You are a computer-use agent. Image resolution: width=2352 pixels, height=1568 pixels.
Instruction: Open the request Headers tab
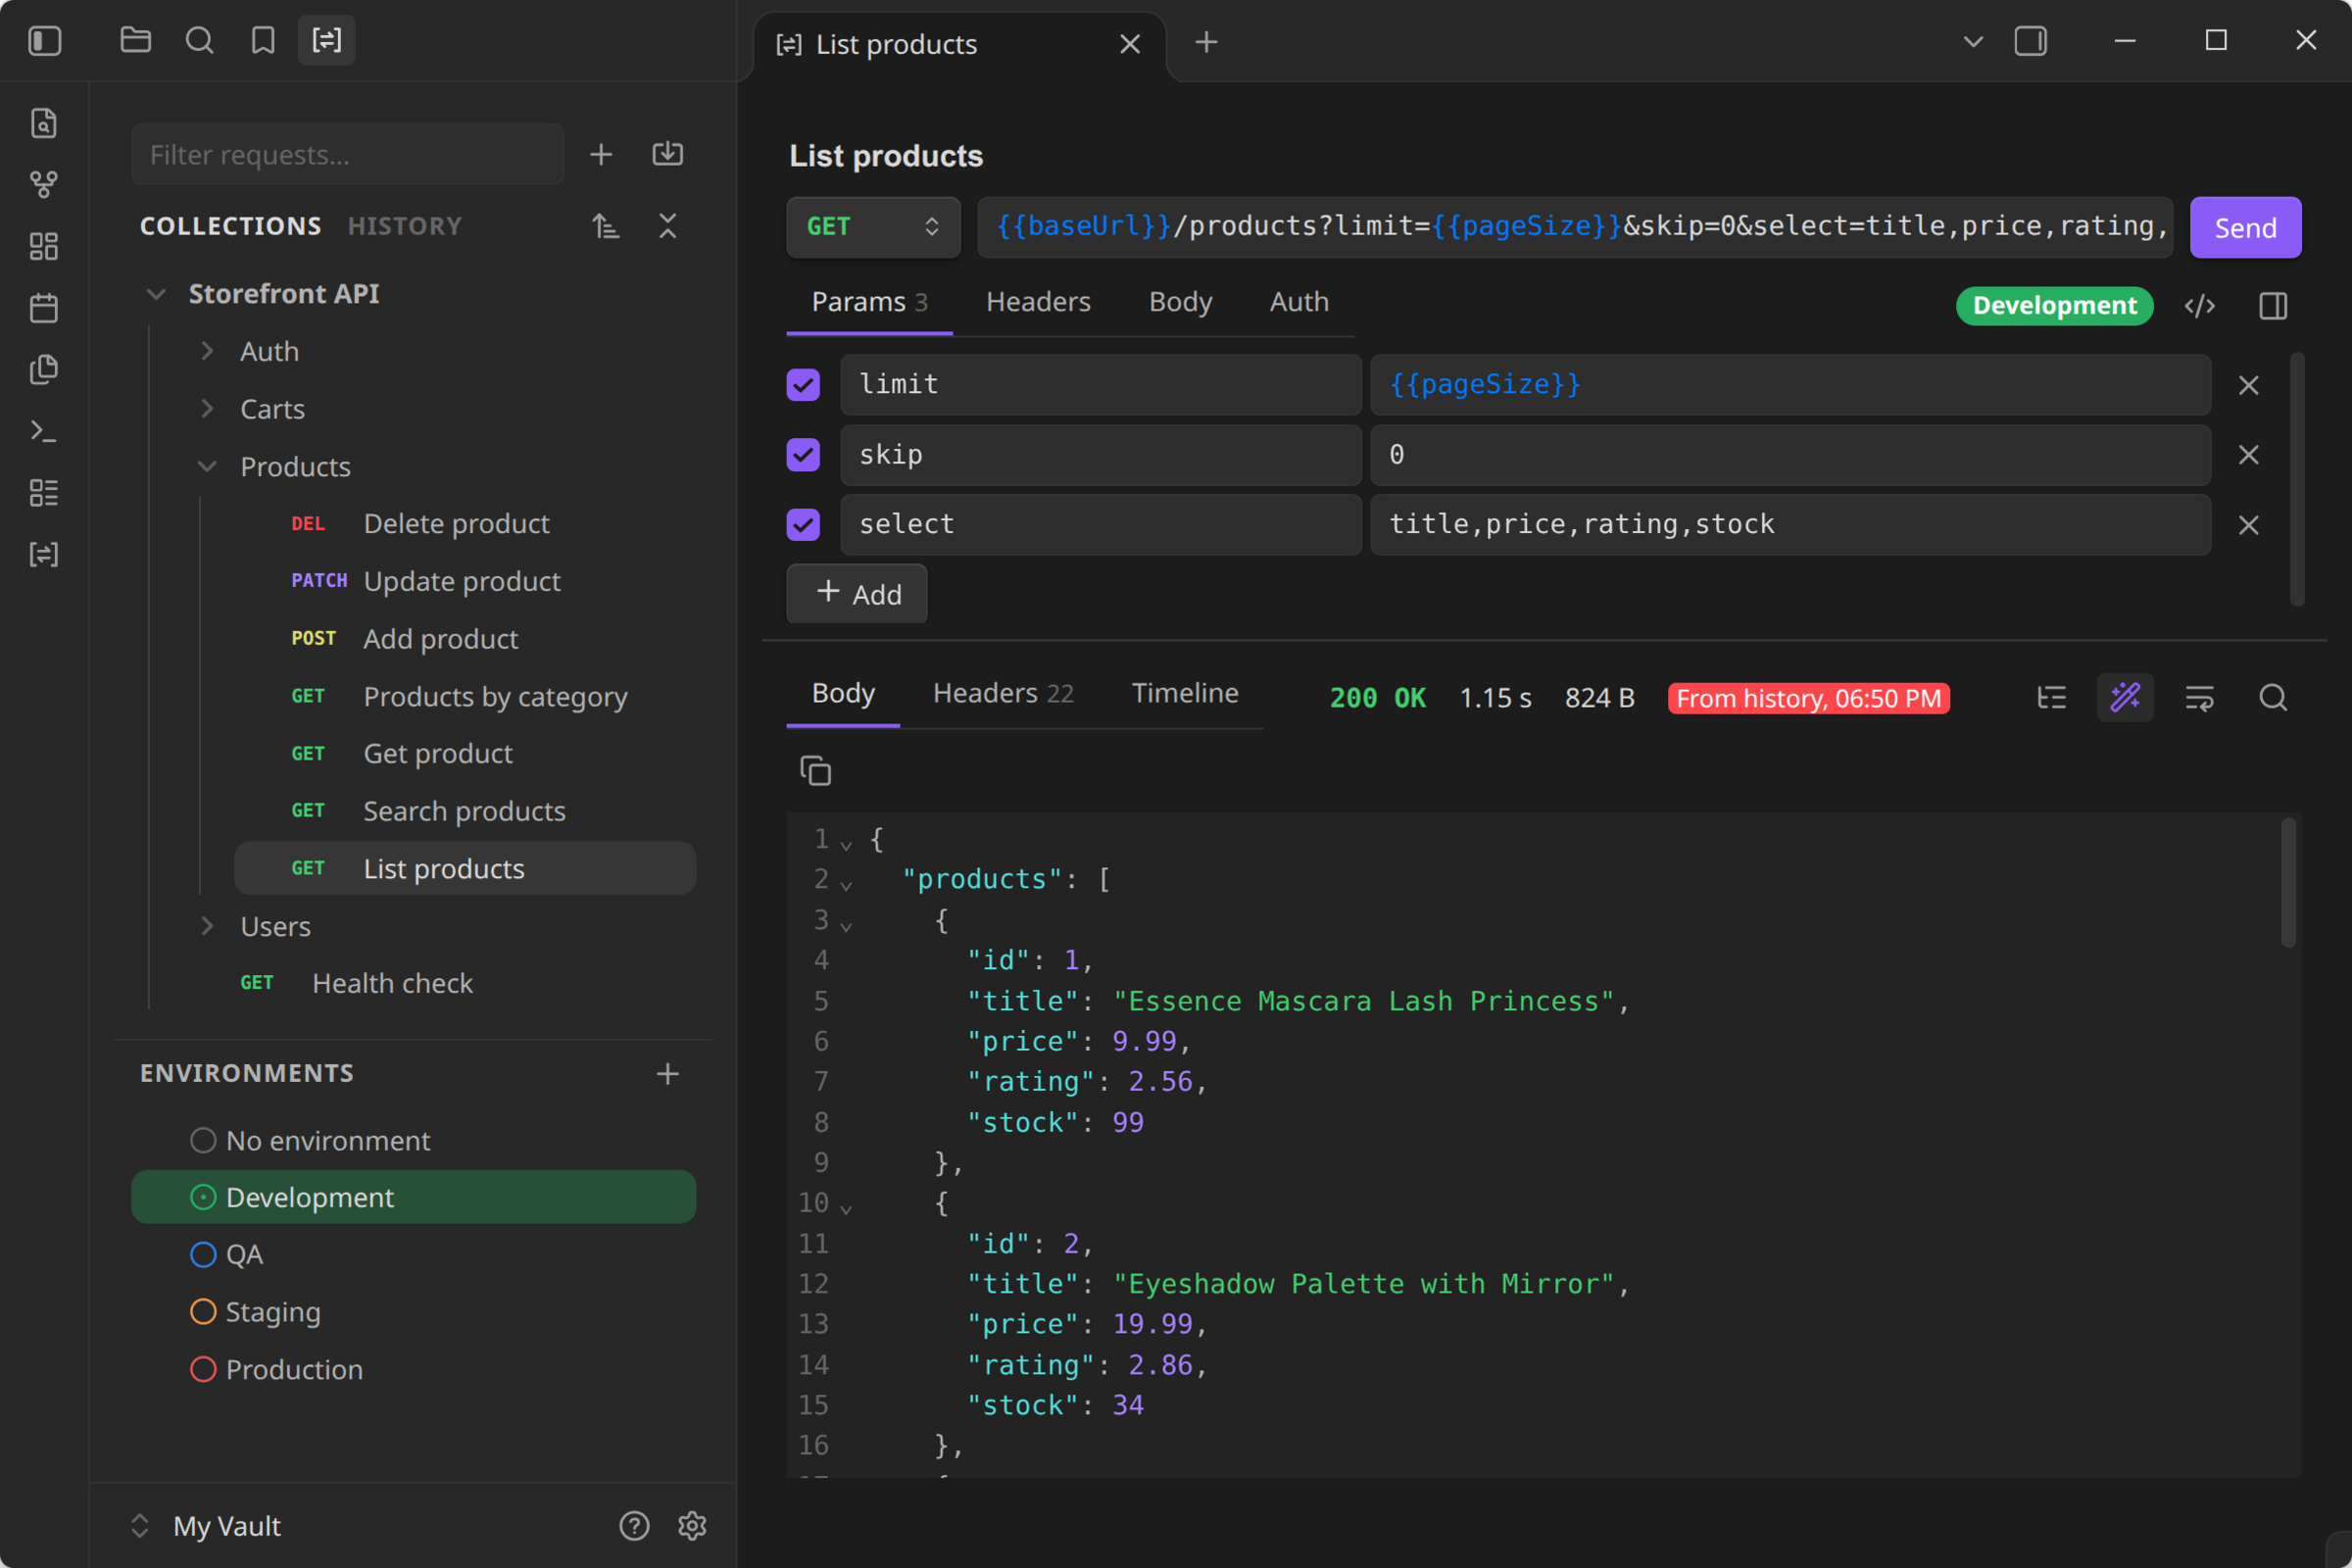(1038, 302)
